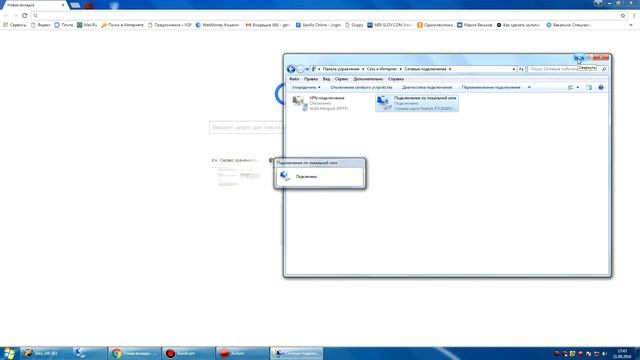The width and height of the screenshot is (640, 360).
Task: Open the Вид menu
Action: 326,79
